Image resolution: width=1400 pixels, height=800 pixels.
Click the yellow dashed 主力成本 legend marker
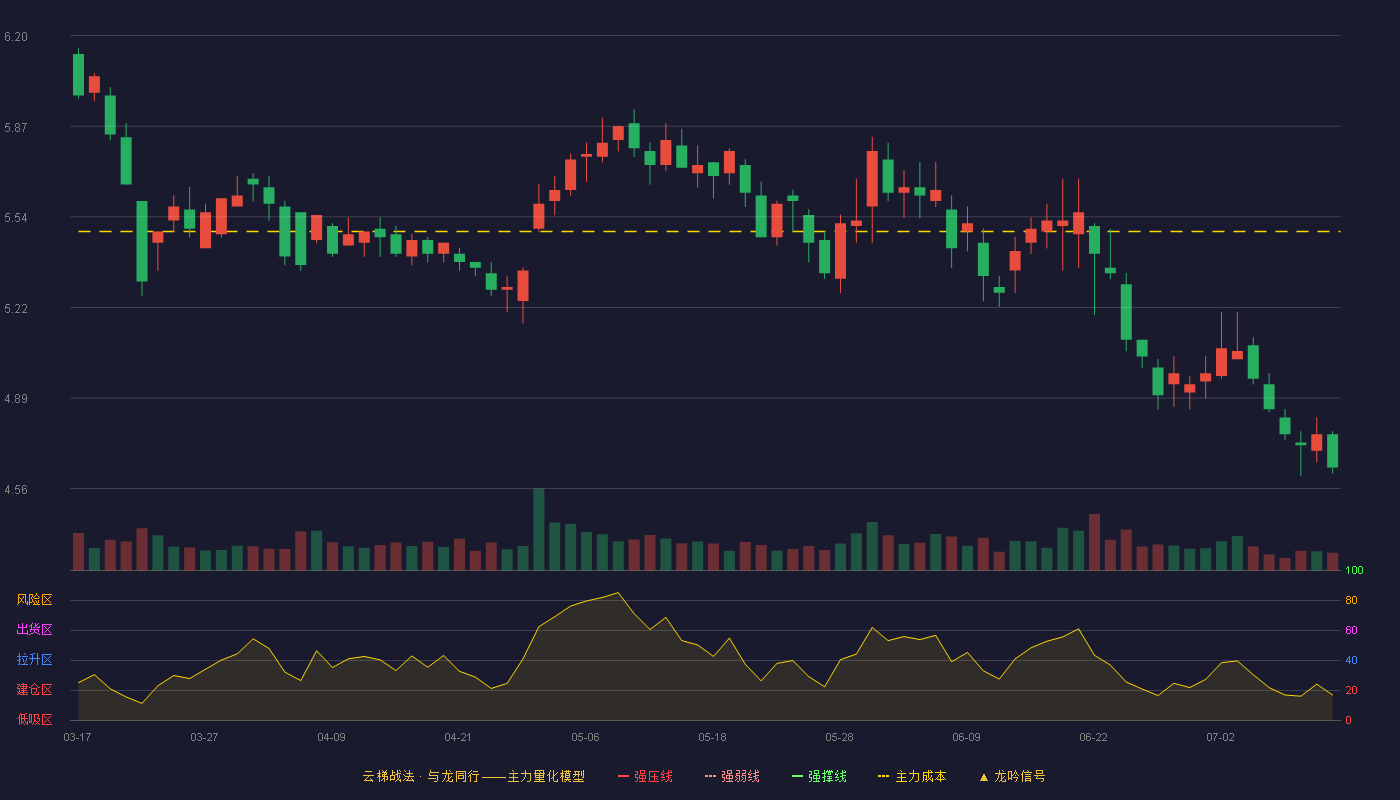click(883, 776)
